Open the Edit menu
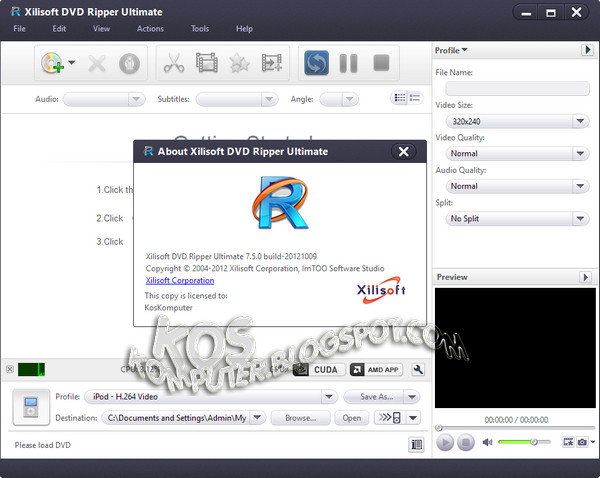 pos(59,29)
